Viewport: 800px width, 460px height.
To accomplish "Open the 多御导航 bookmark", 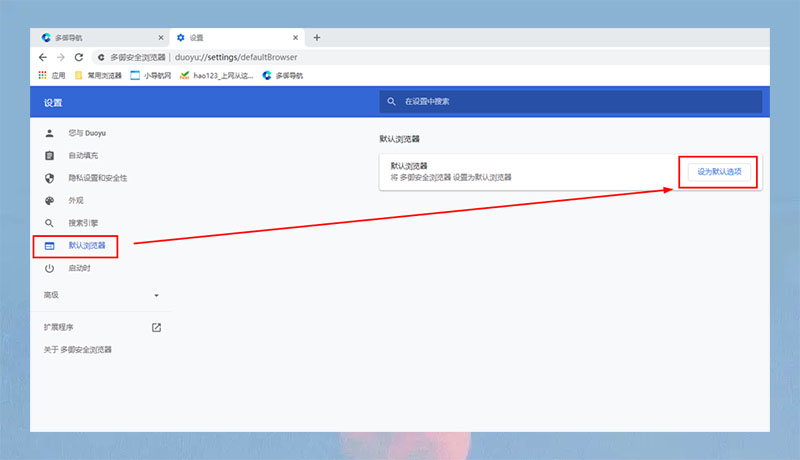I will coord(283,75).
